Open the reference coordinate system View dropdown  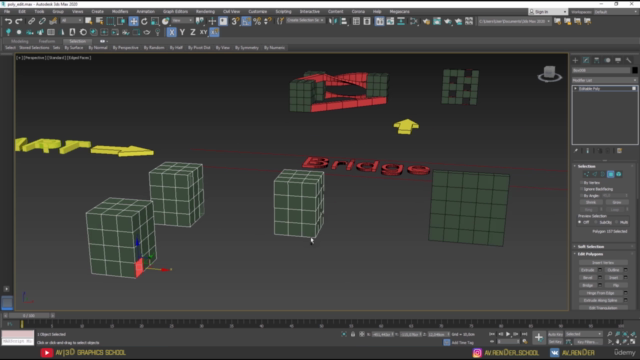pyautogui.click(x=182, y=20)
